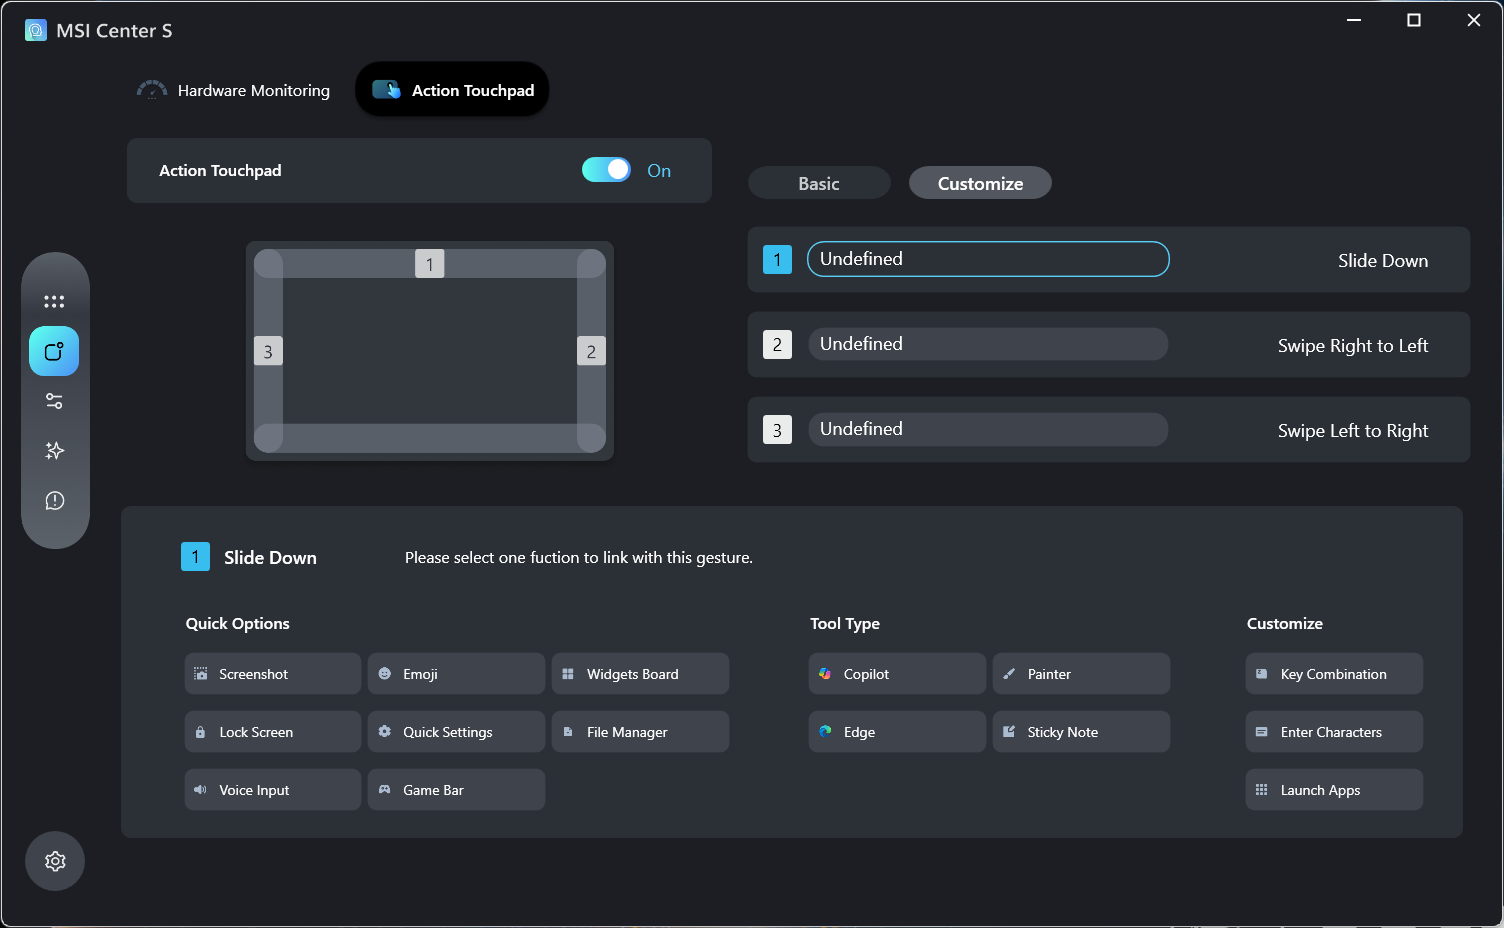Click the sparkle AI icon in sidebar
Screen dimensions: 1504x928
pyautogui.click(x=54, y=451)
